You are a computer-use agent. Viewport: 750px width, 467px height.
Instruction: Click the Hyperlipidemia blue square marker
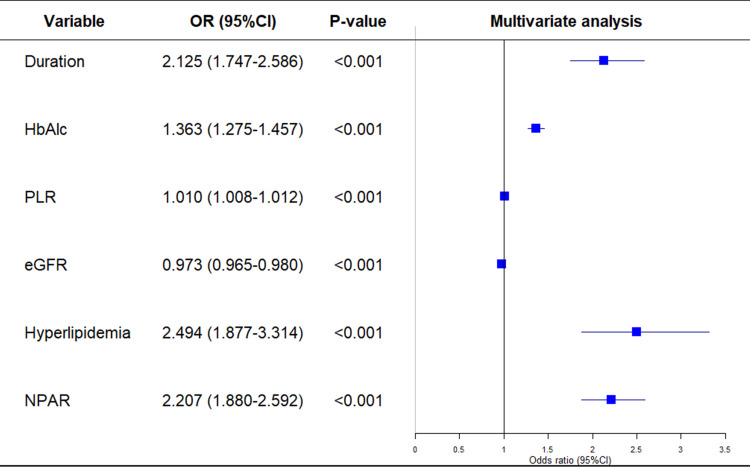(x=636, y=331)
